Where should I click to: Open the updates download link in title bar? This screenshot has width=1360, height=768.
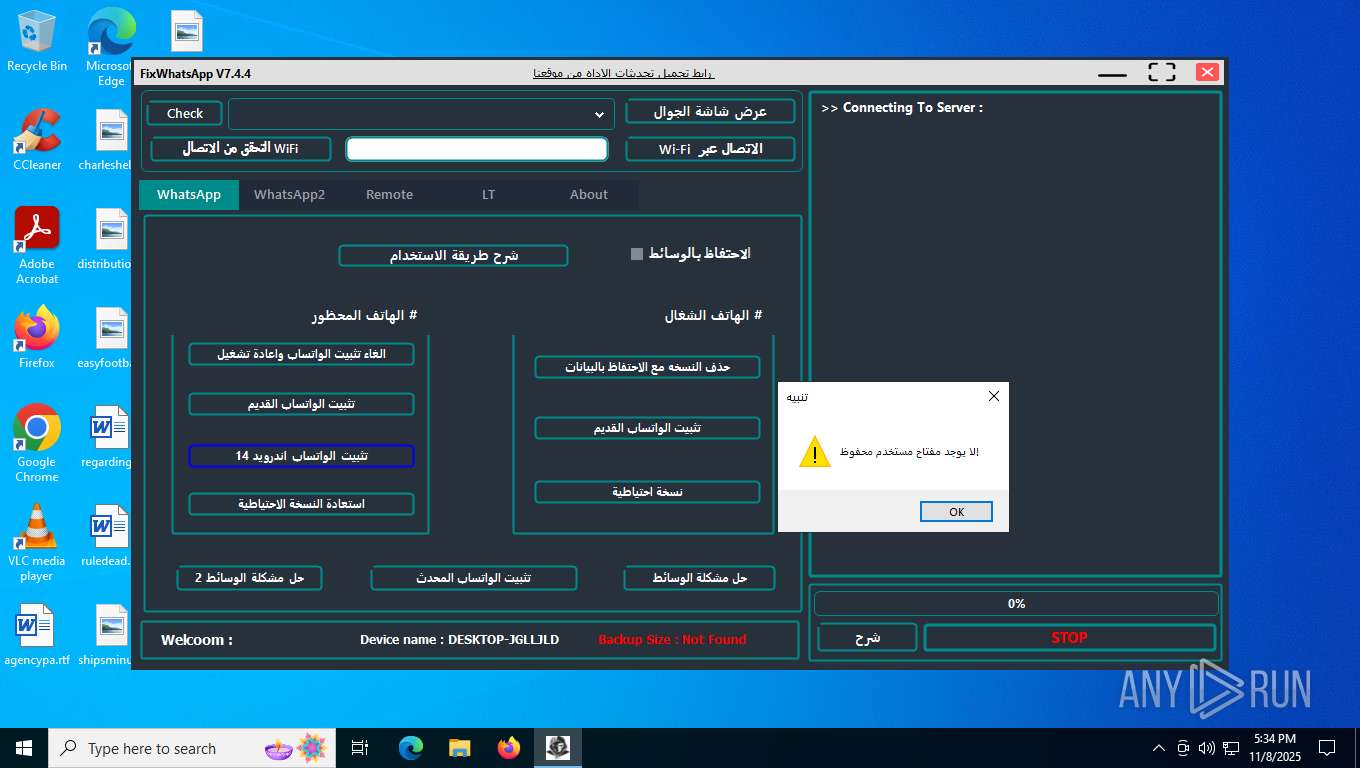tap(624, 73)
